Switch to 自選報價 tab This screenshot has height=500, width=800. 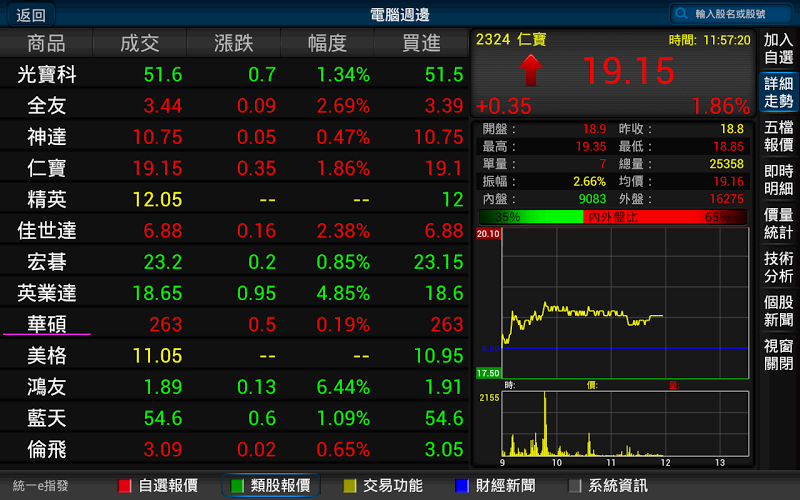[x=158, y=486]
